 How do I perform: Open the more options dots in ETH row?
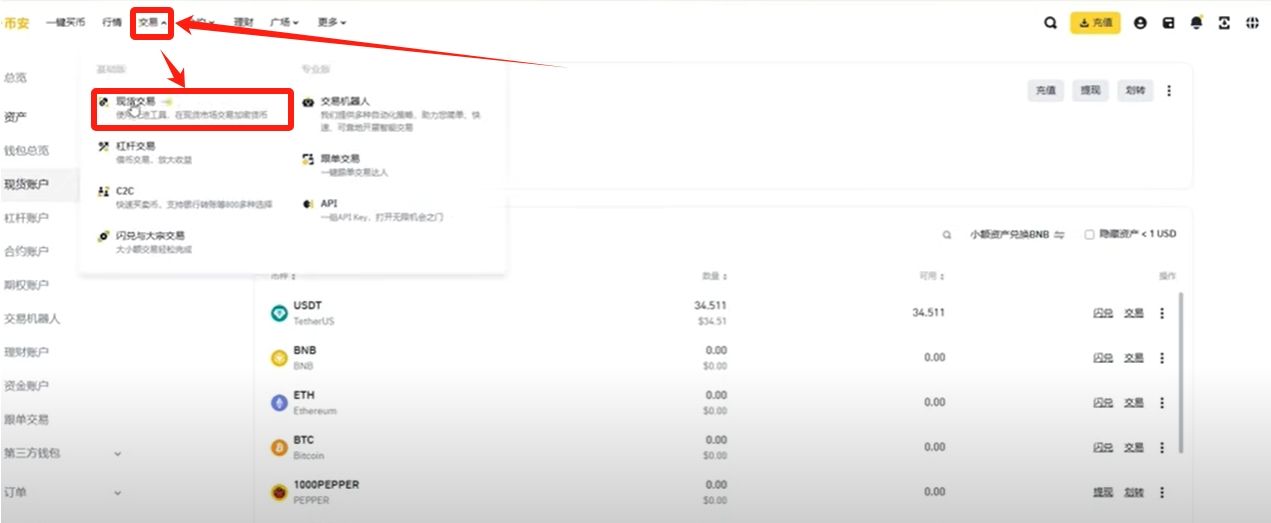point(1162,402)
